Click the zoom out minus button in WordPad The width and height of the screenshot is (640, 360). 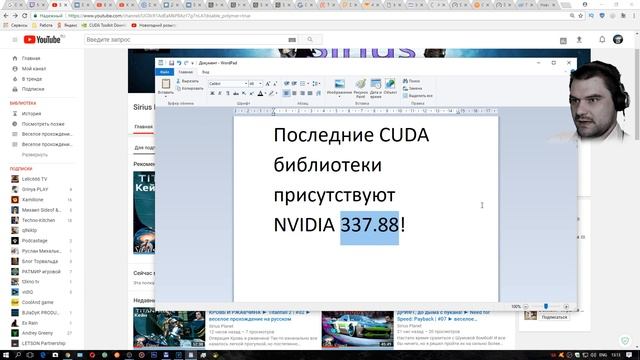click(526, 307)
